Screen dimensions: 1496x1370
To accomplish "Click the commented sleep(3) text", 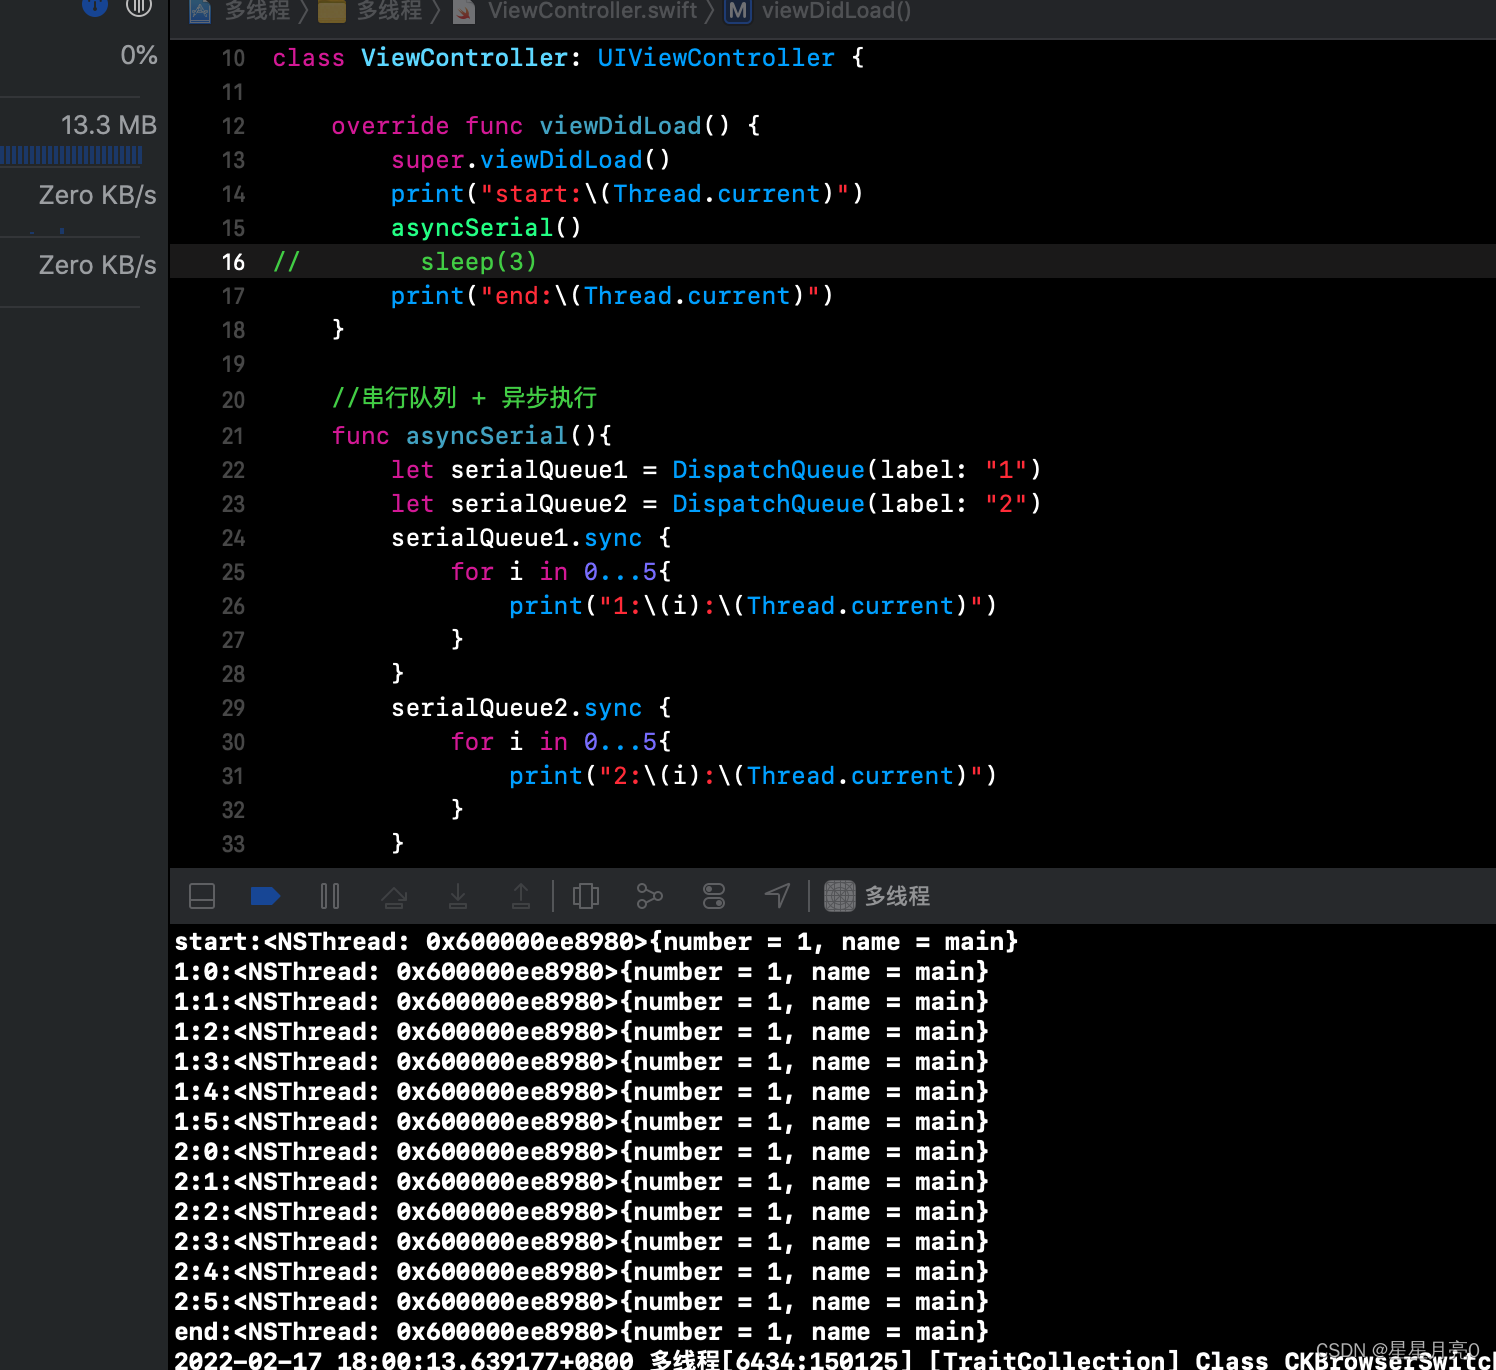I will pyautogui.click(x=478, y=262).
